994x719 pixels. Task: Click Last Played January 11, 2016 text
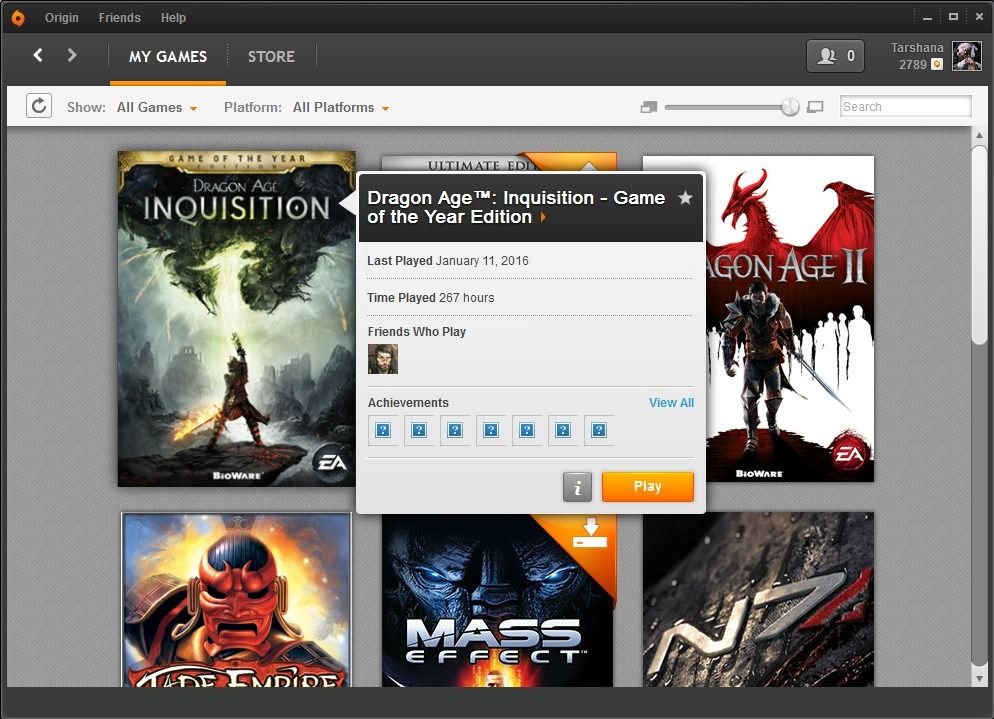coord(448,261)
